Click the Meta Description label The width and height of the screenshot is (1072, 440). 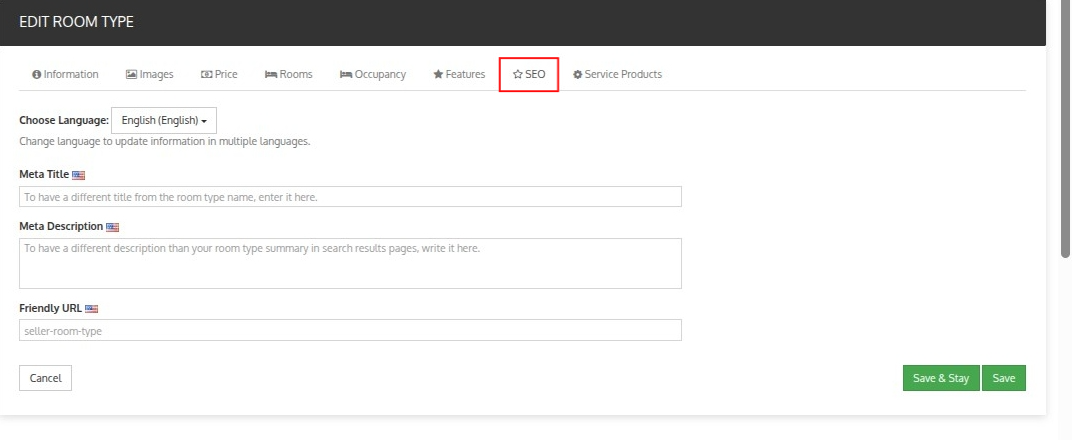click(x=61, y=227)
